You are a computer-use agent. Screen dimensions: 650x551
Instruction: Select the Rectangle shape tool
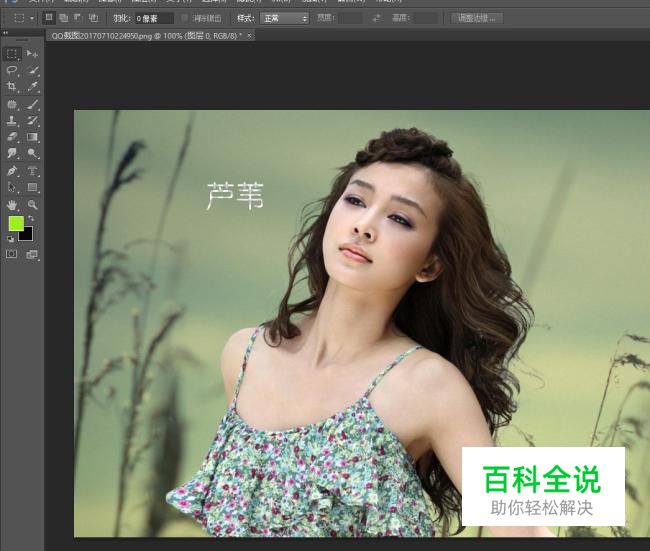click(32, 187)
